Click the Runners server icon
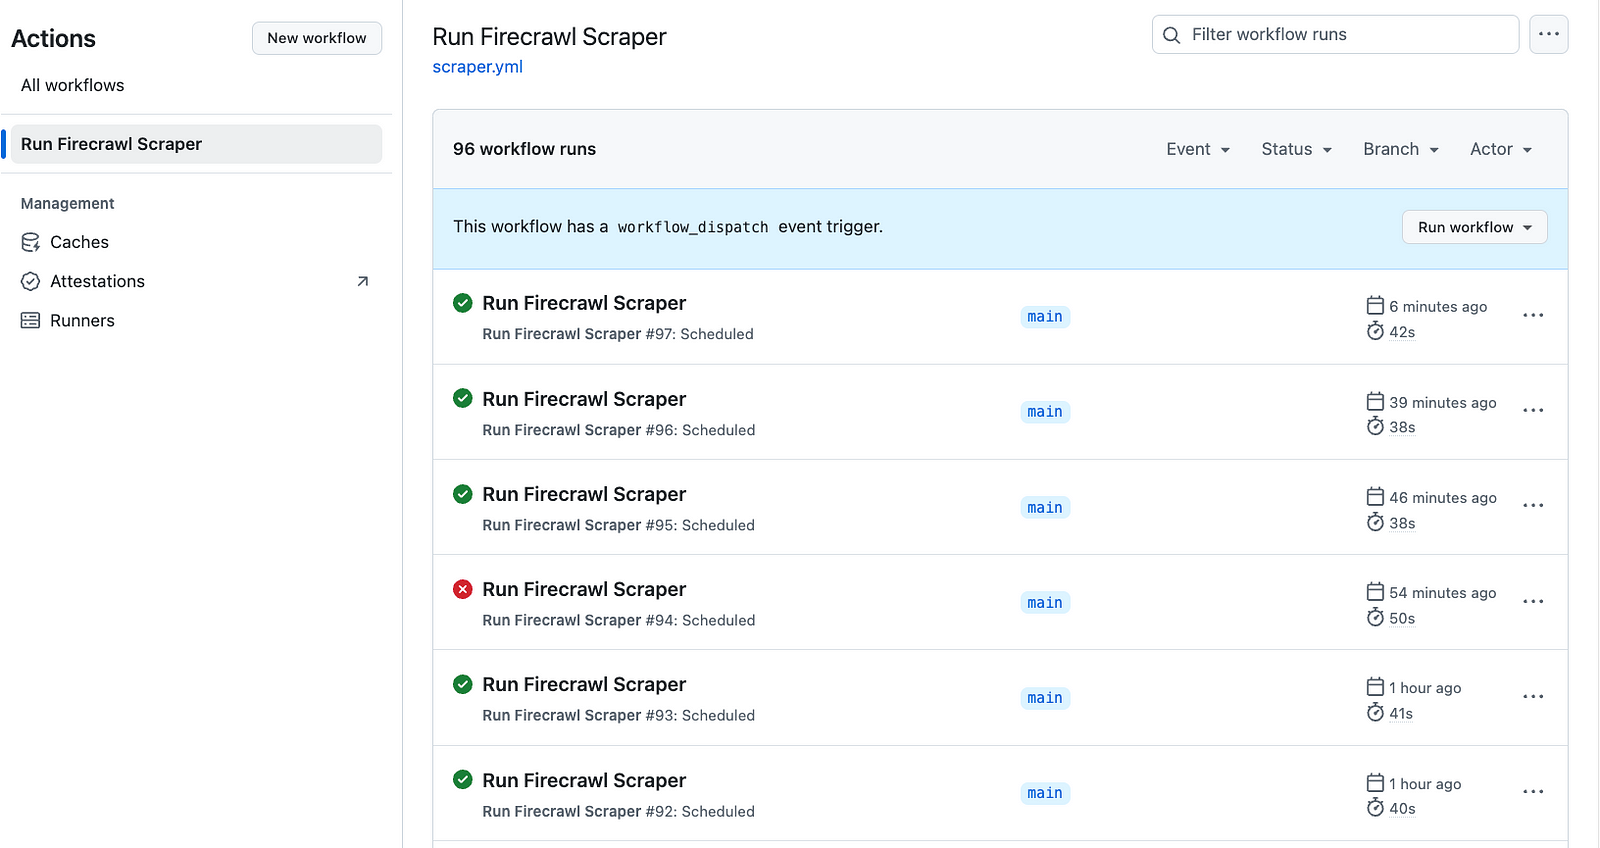Viewport: 1600px width, 848px height. click(31, 320)
